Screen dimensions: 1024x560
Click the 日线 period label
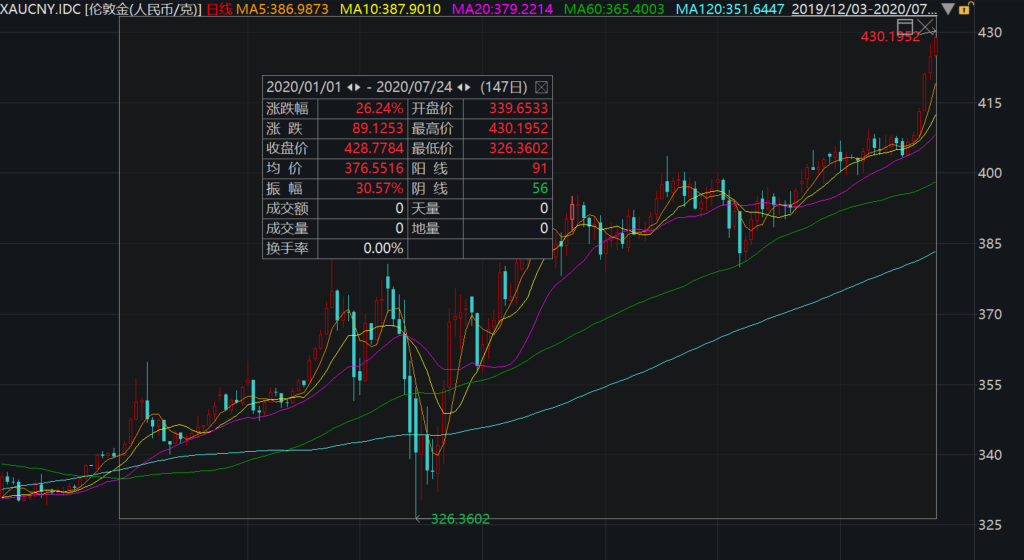click(x=219, y=9)
